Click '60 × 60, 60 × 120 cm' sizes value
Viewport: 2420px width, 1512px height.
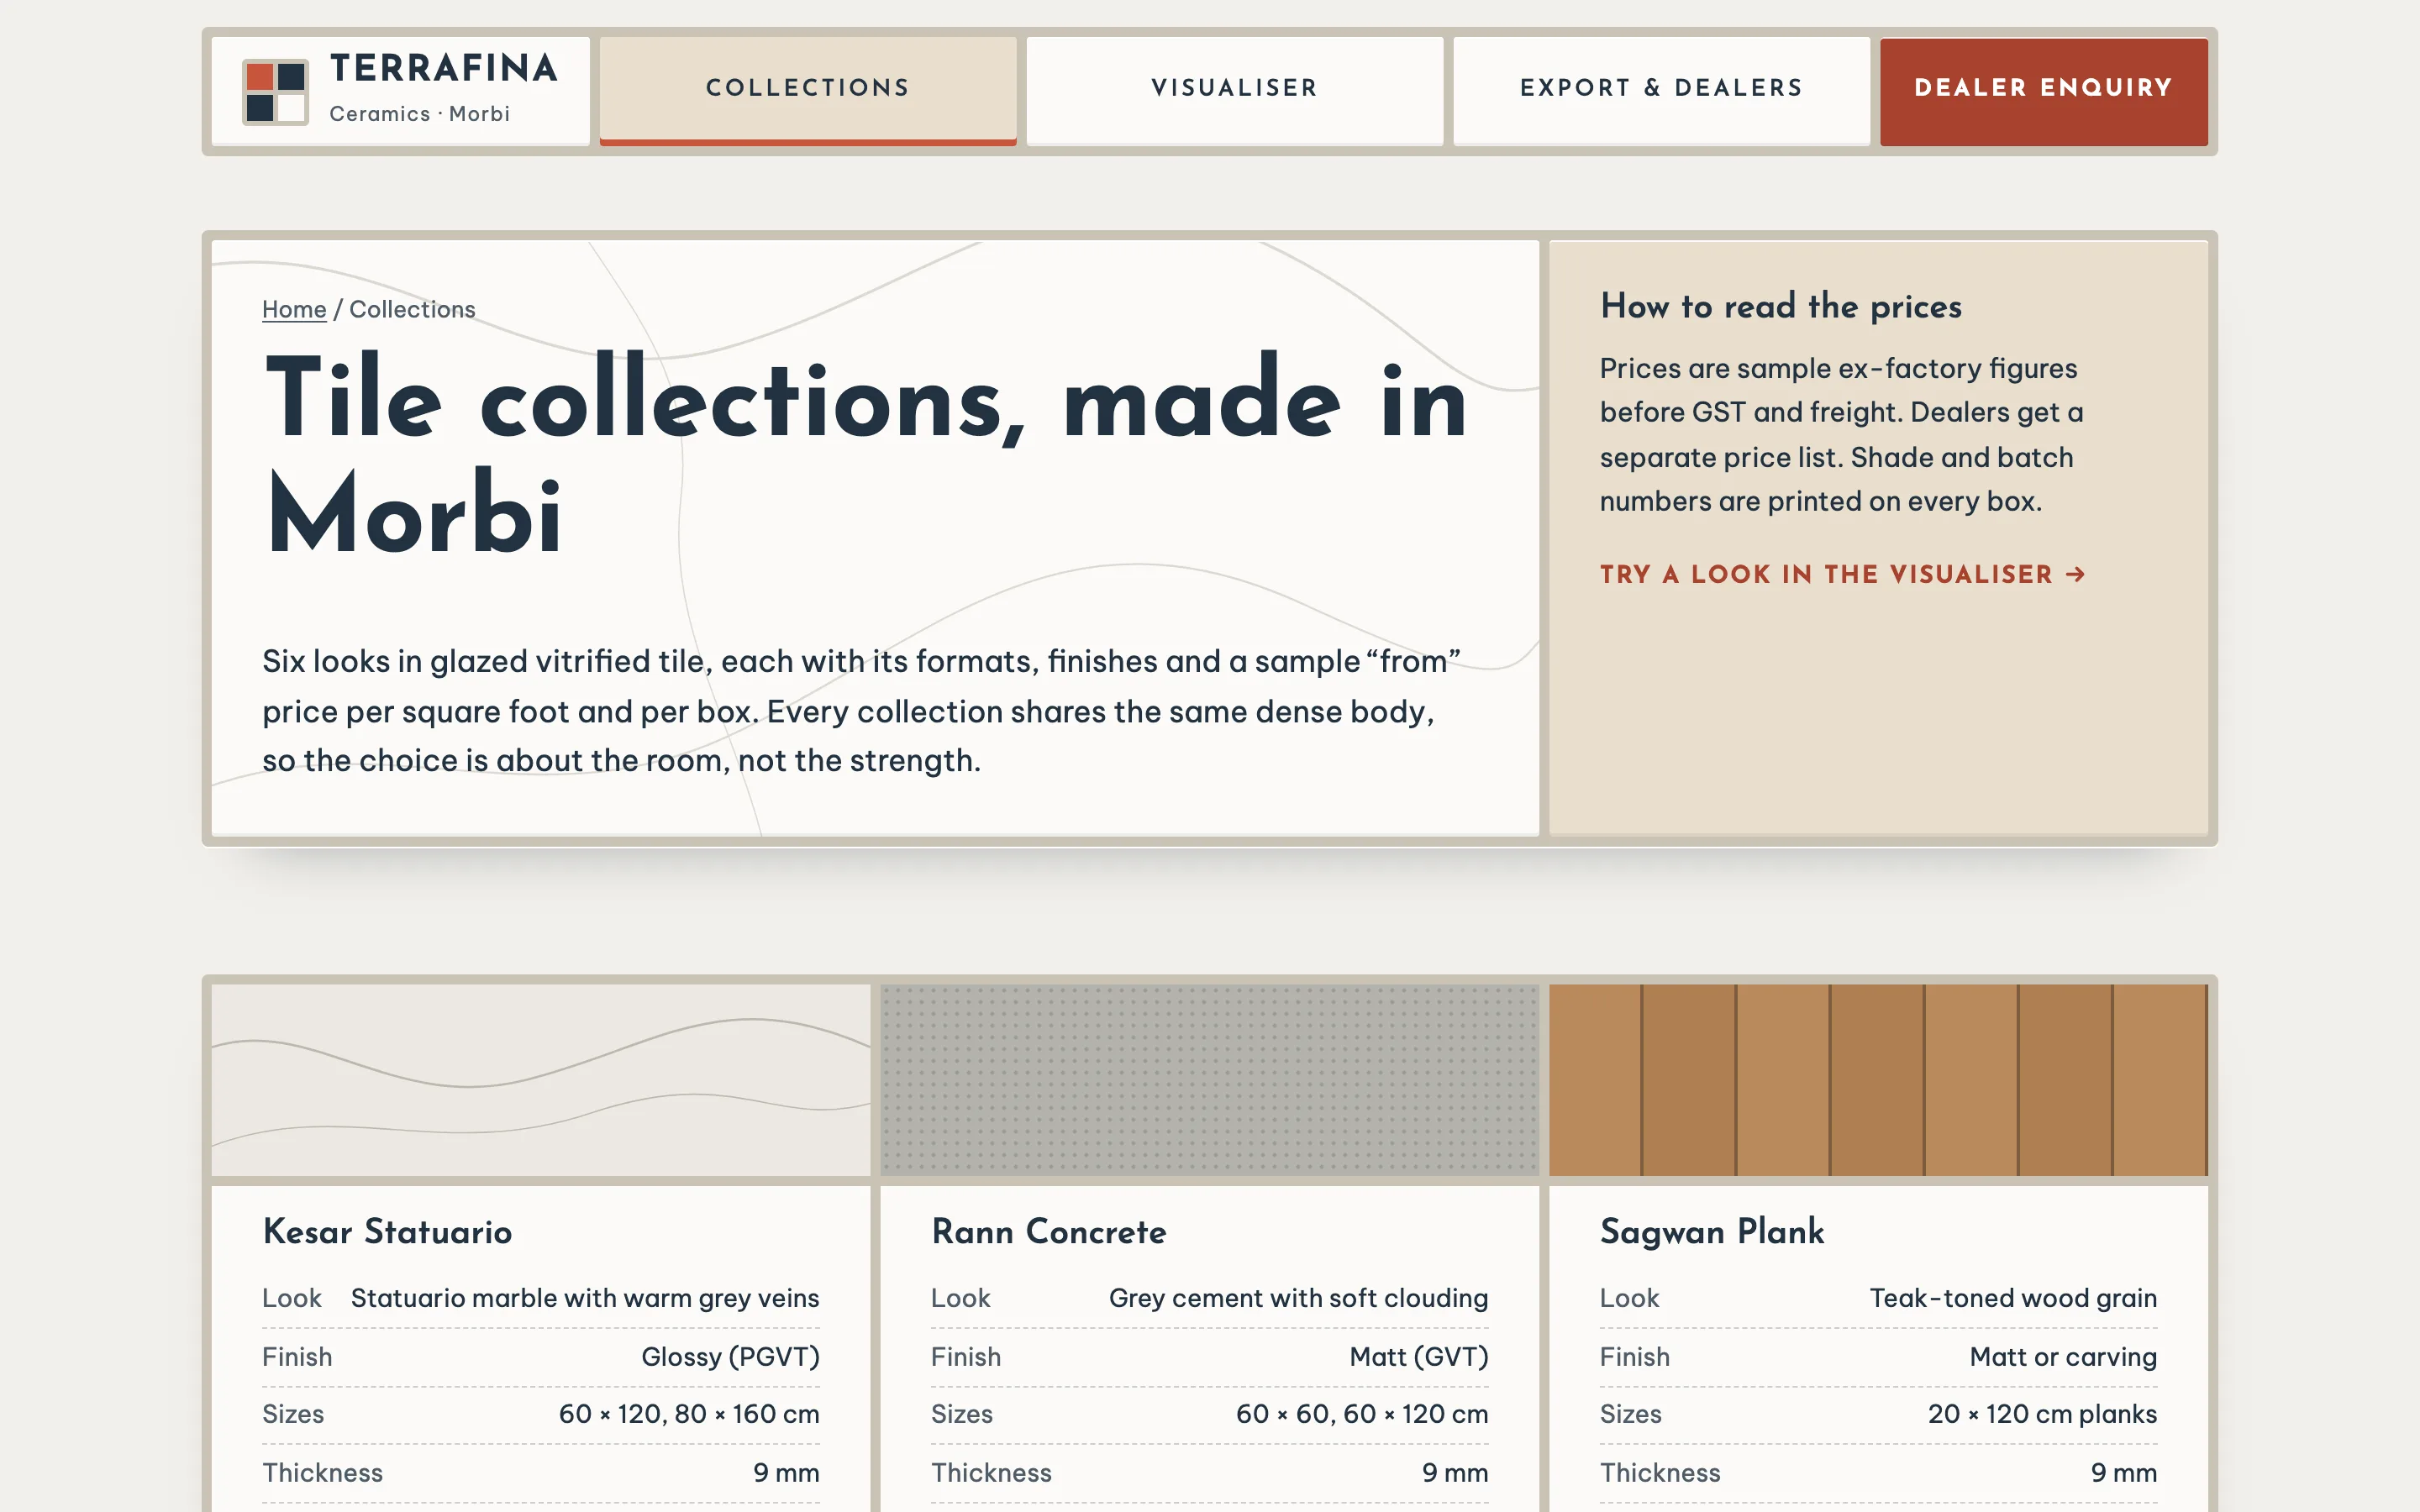tap(1362, 1414)
